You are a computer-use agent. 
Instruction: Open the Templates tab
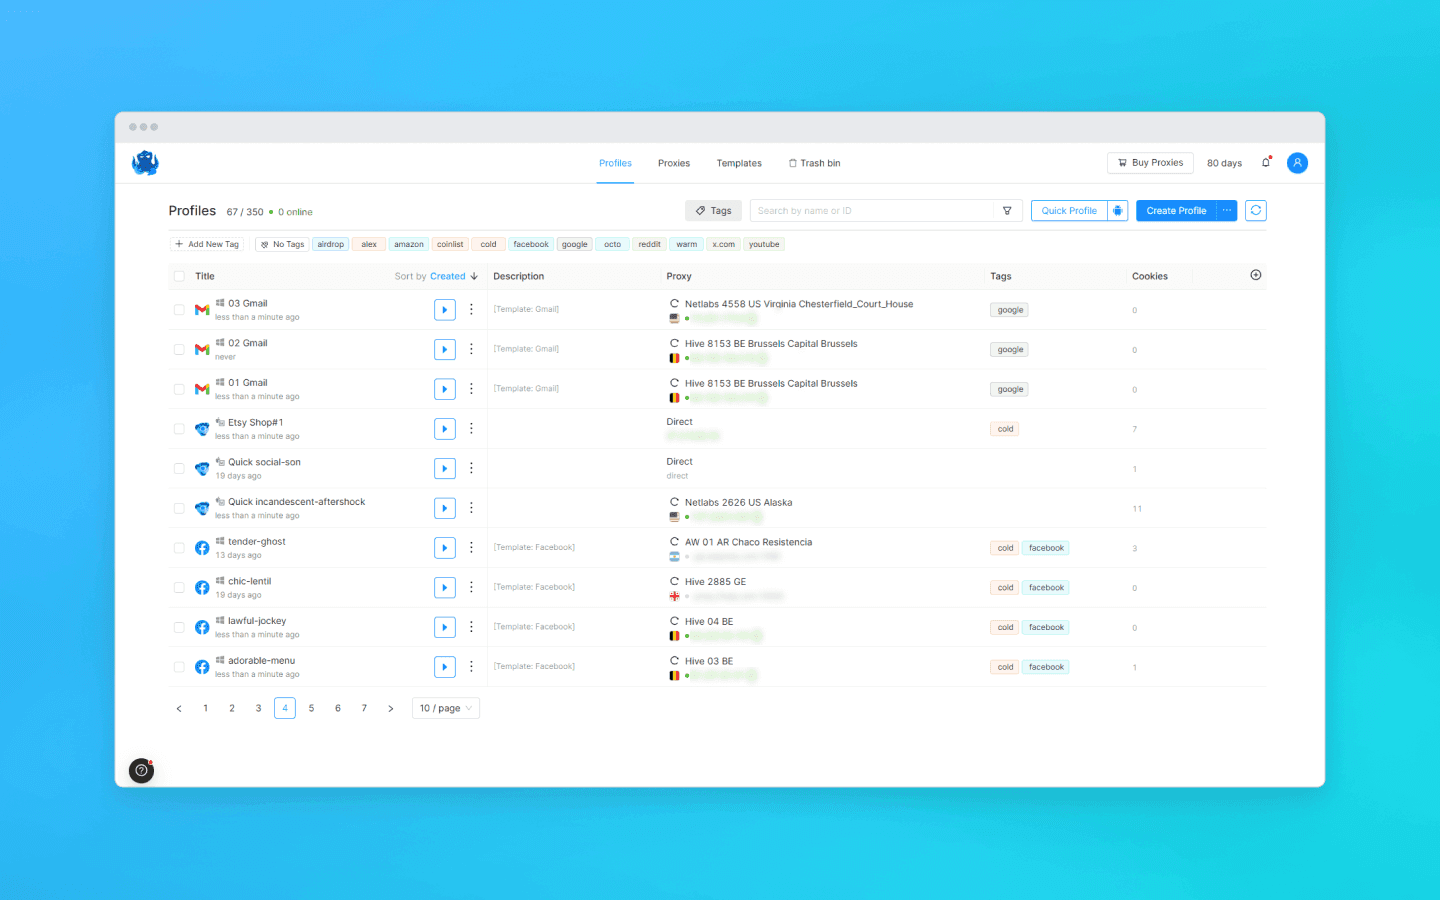(x=739, y=163)
